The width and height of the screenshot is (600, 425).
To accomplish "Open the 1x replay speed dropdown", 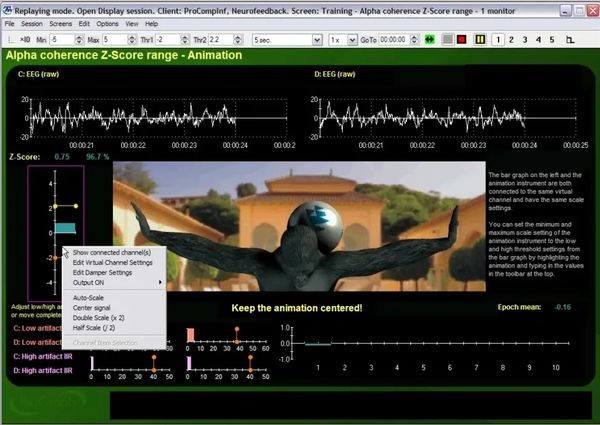I will pos(339,39).
